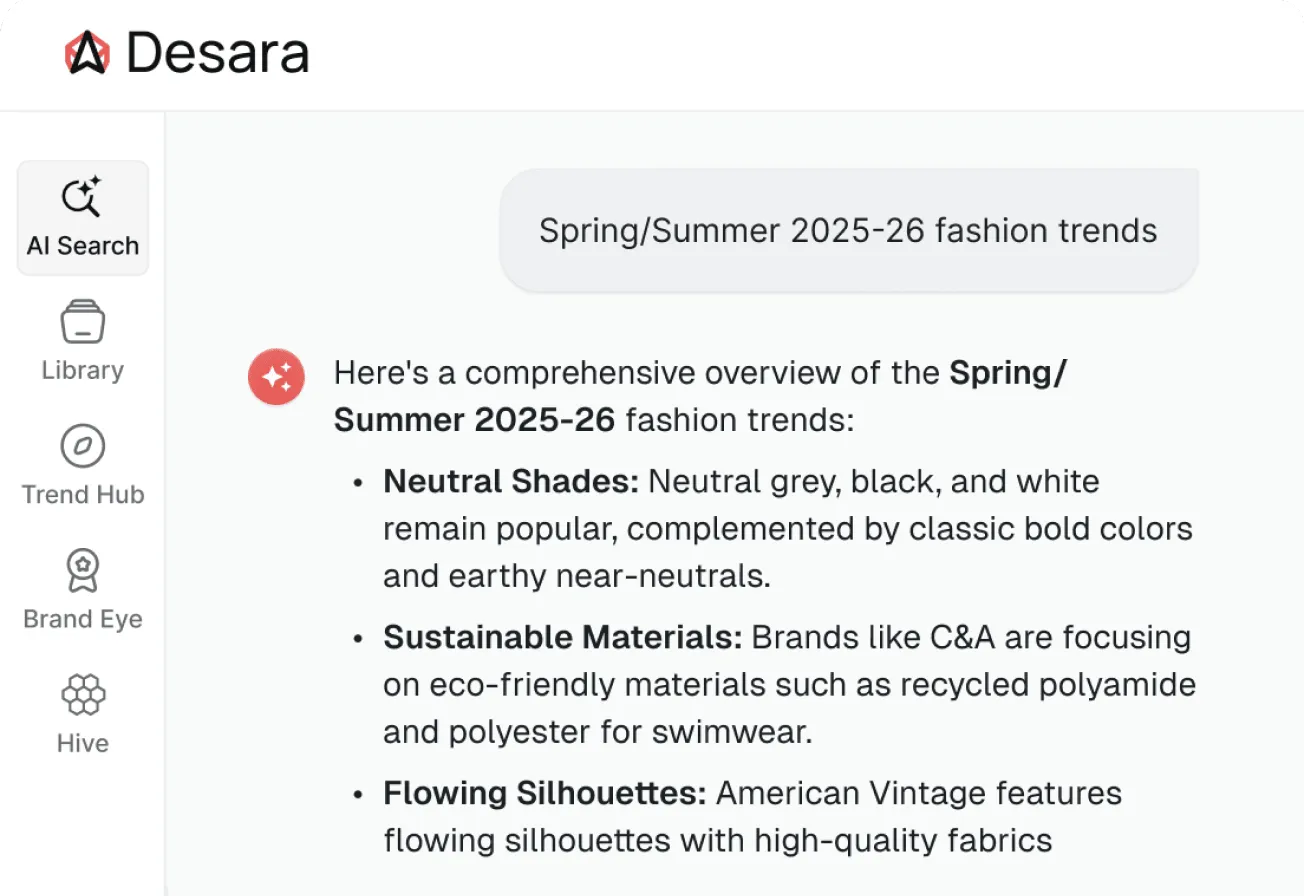Select the AI Search magnifier icon

(82, 197)
